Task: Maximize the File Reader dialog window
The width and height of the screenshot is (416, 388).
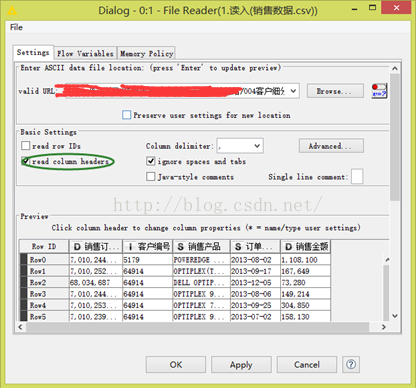Action: (373, 7)
